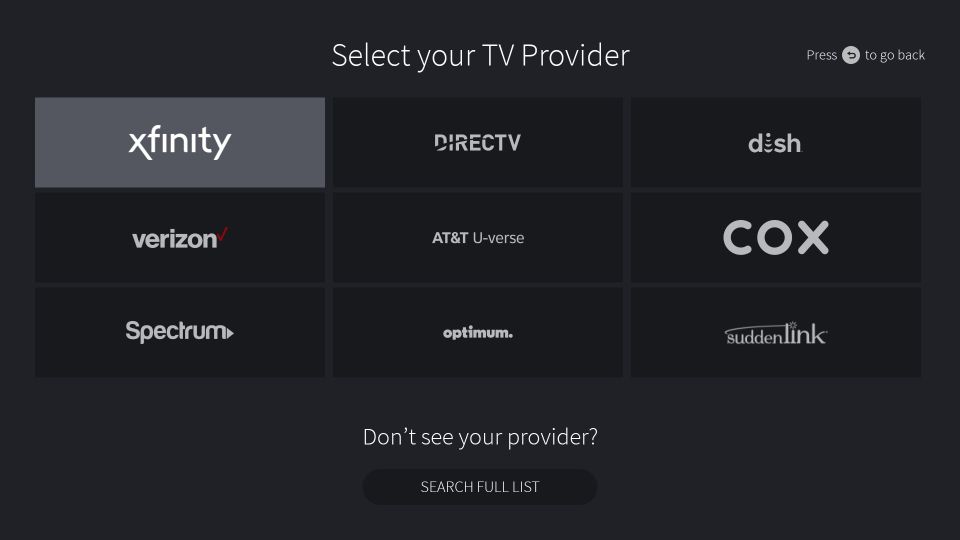
Task: Pick the Spectrum provider logo
Action: pos(179,331)
